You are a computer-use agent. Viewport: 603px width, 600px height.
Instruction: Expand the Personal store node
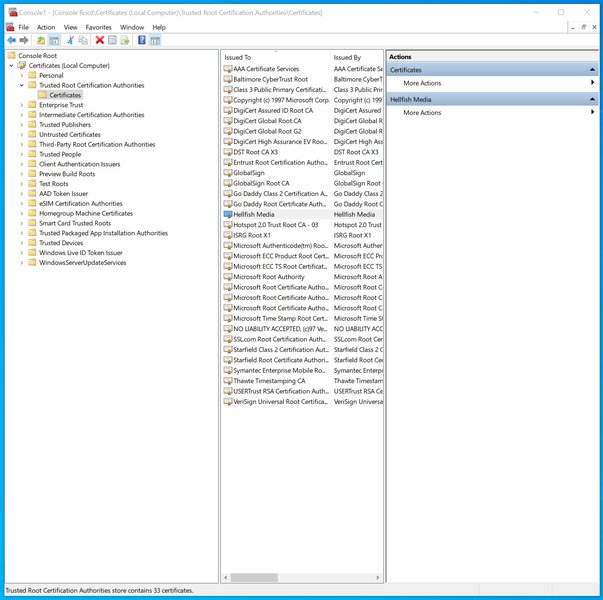coord(22,75)
